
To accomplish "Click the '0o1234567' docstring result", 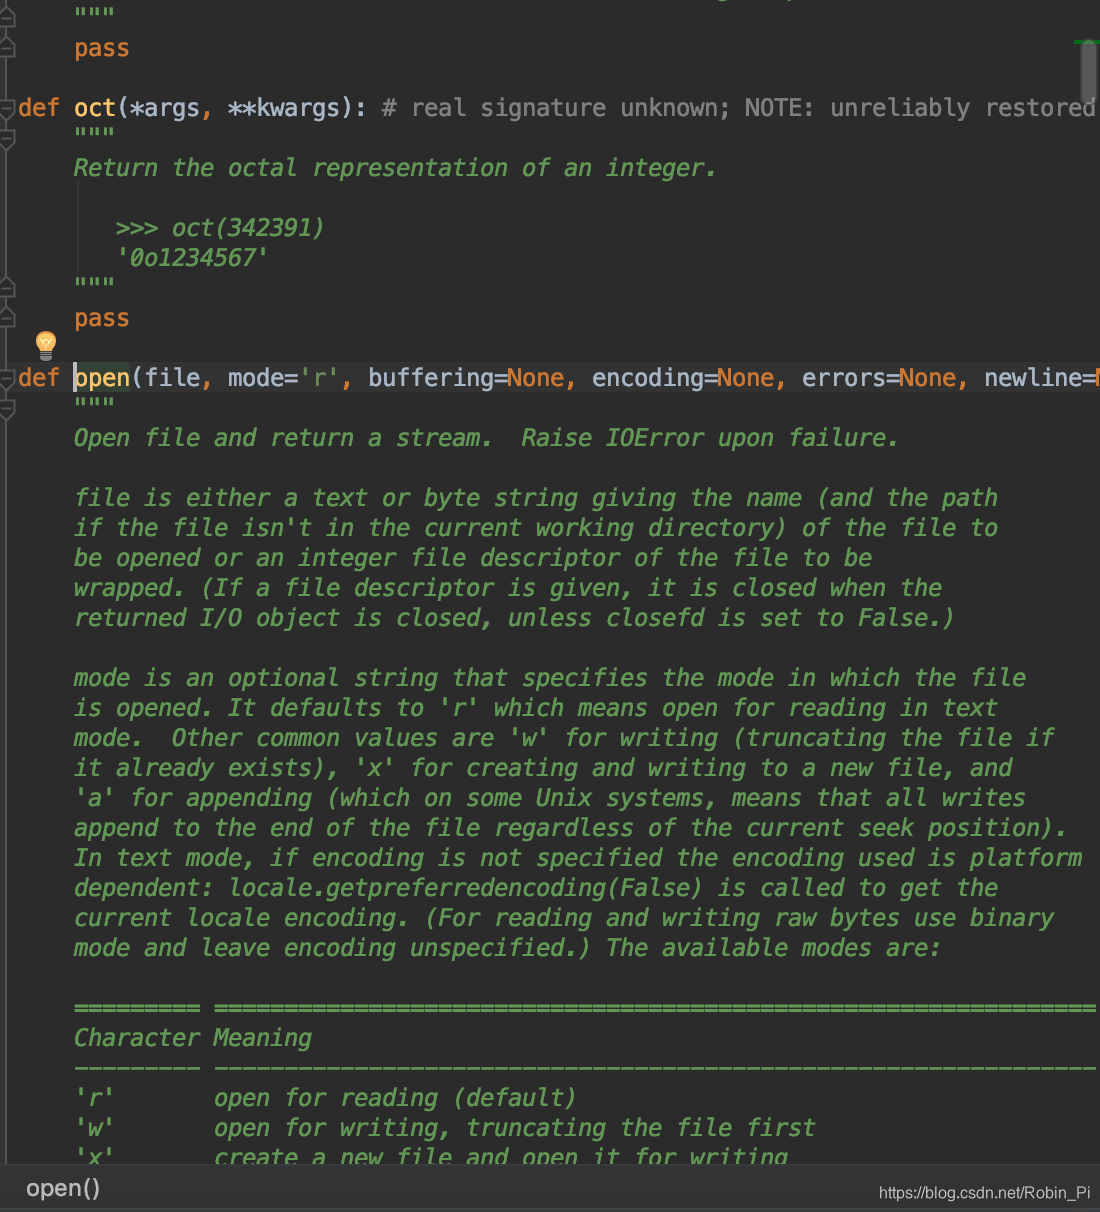I will click(x=192, y=258).
